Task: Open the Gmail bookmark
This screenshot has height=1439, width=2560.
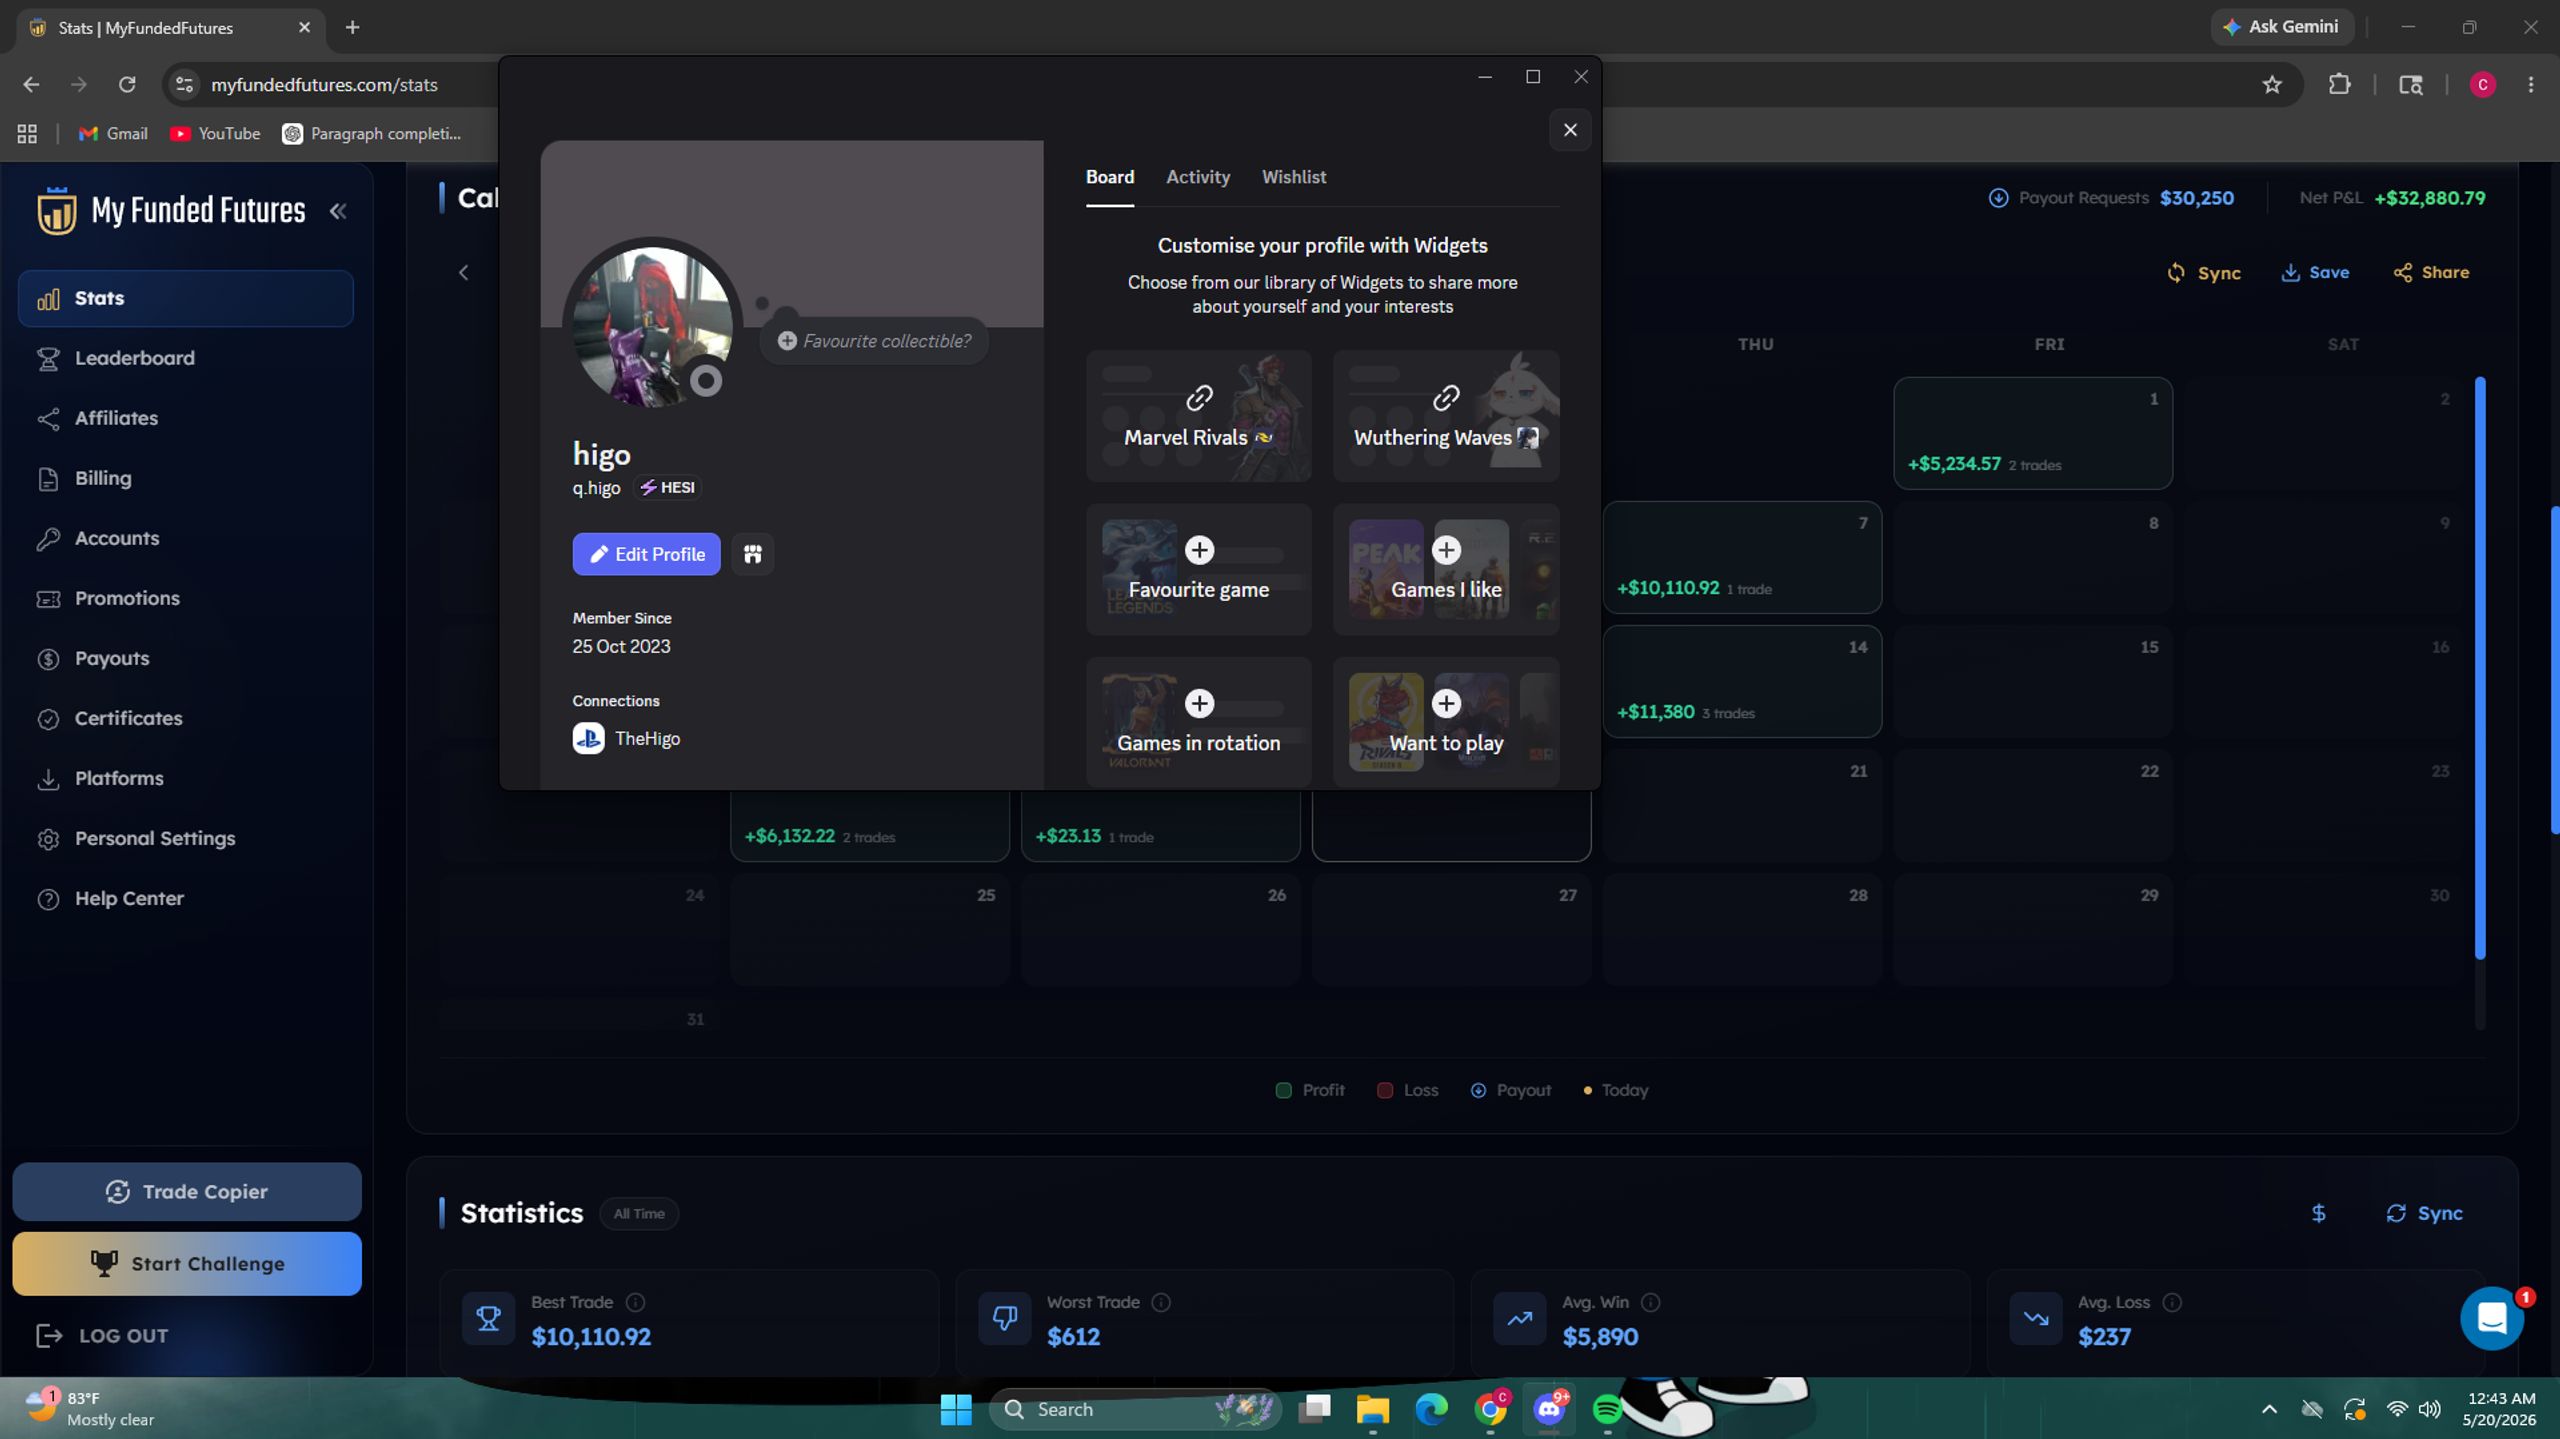Action: point(113,134)
